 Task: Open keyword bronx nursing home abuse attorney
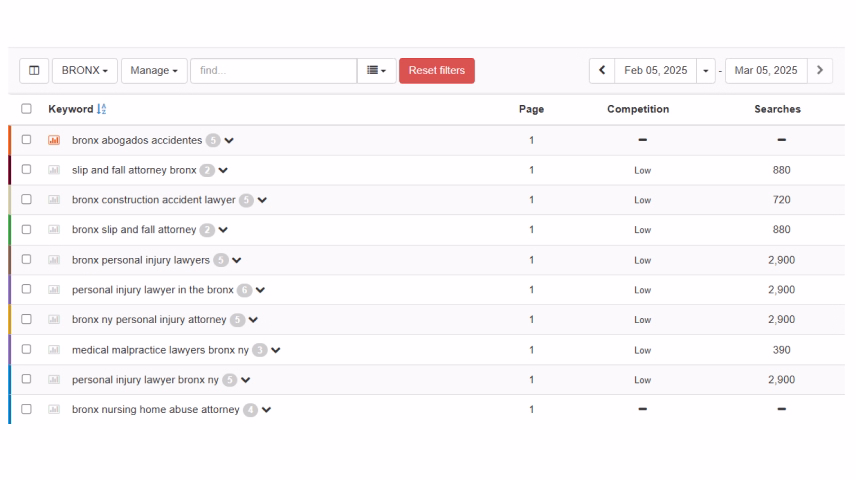(x=156, y=410)
